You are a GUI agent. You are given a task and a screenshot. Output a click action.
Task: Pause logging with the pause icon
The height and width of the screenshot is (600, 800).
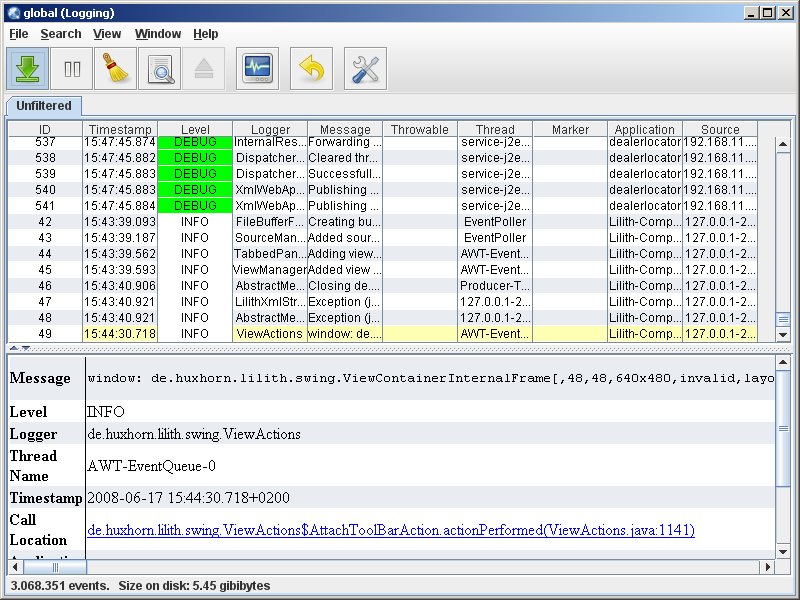(x=72, y=69)
